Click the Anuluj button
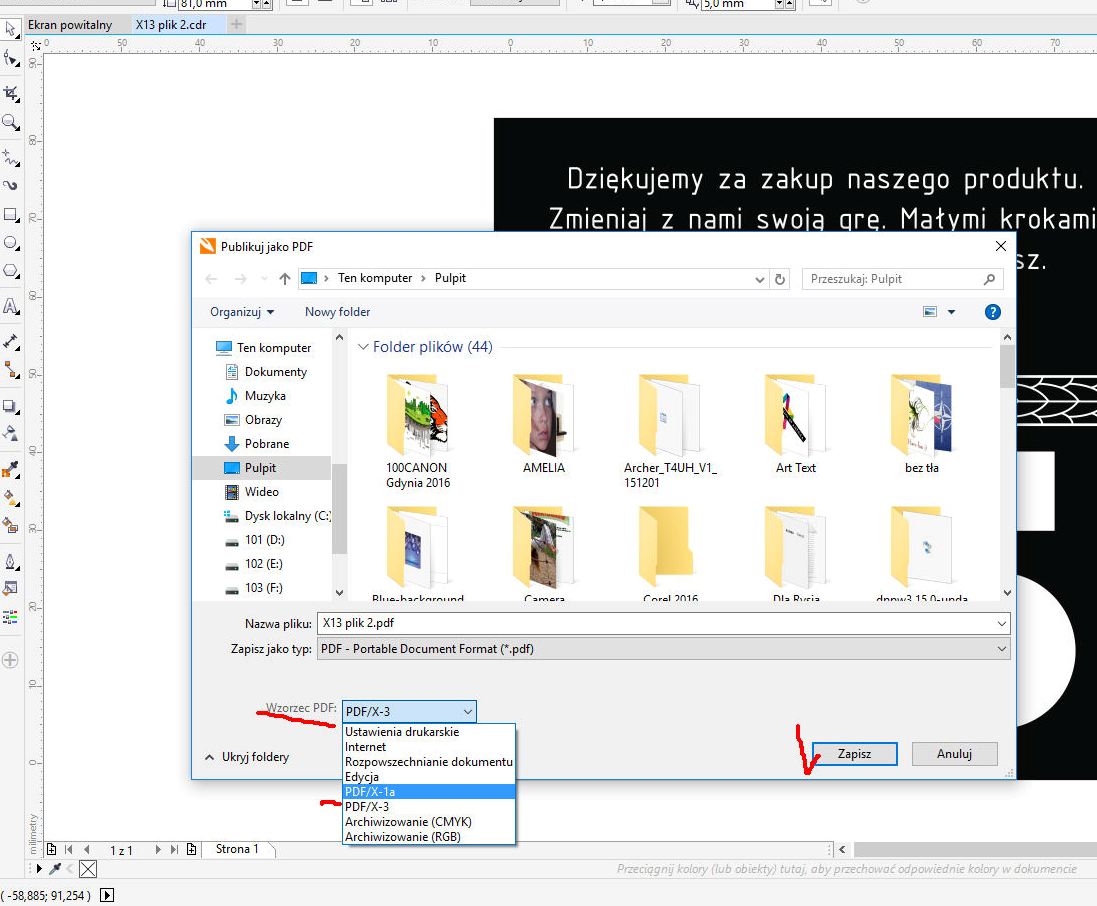Screen dimensions: 1097x906 pyautogui.click(x=954, y=754)
